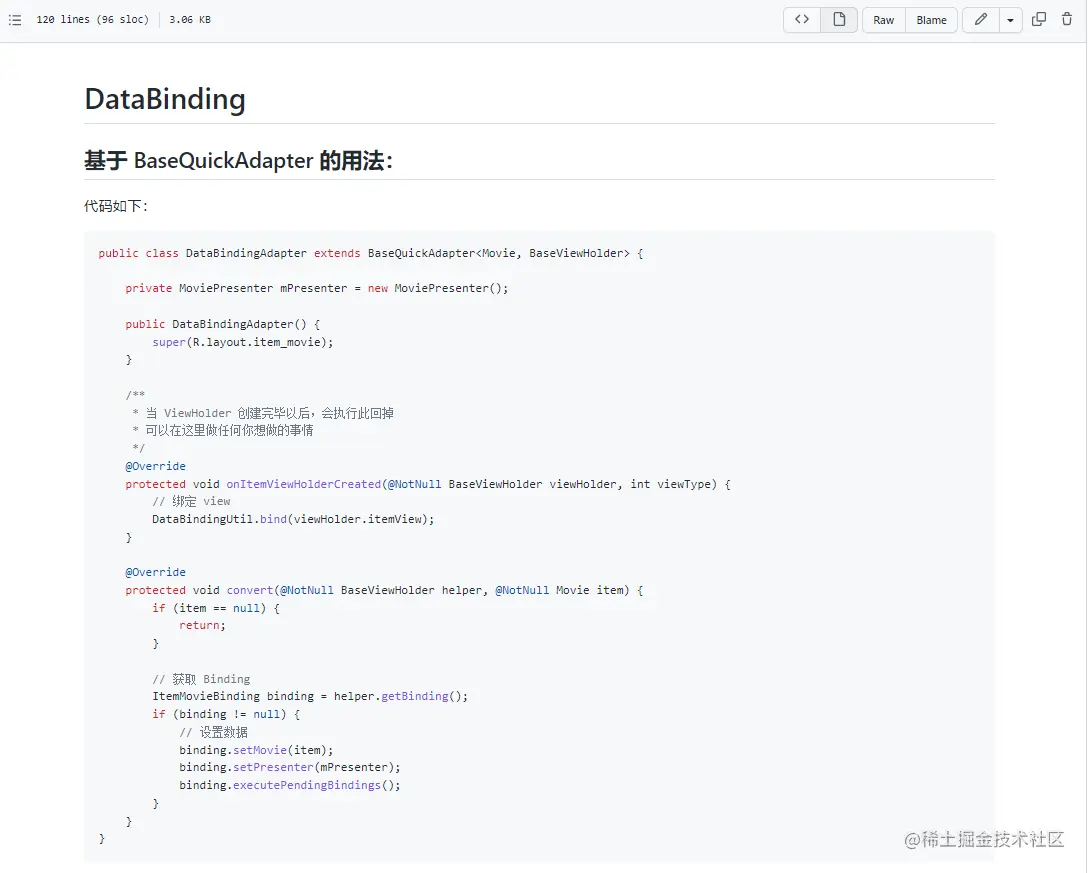
Task: Delete this file with trash icon
Action: click(x=1067, y=19)
